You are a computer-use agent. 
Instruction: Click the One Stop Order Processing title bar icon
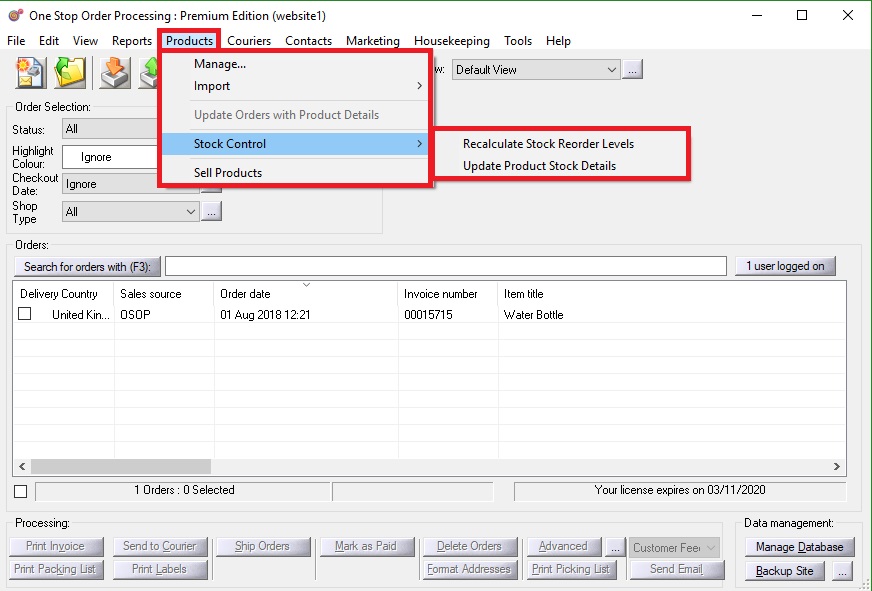(x=16, y=16)
